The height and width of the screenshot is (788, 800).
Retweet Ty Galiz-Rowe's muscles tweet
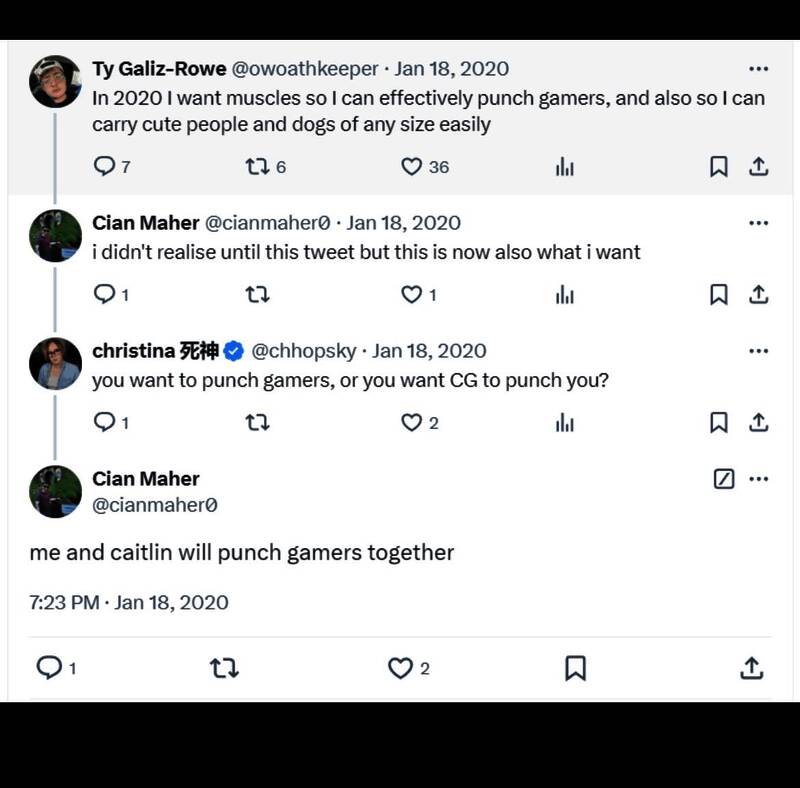(x=257, y=167)
